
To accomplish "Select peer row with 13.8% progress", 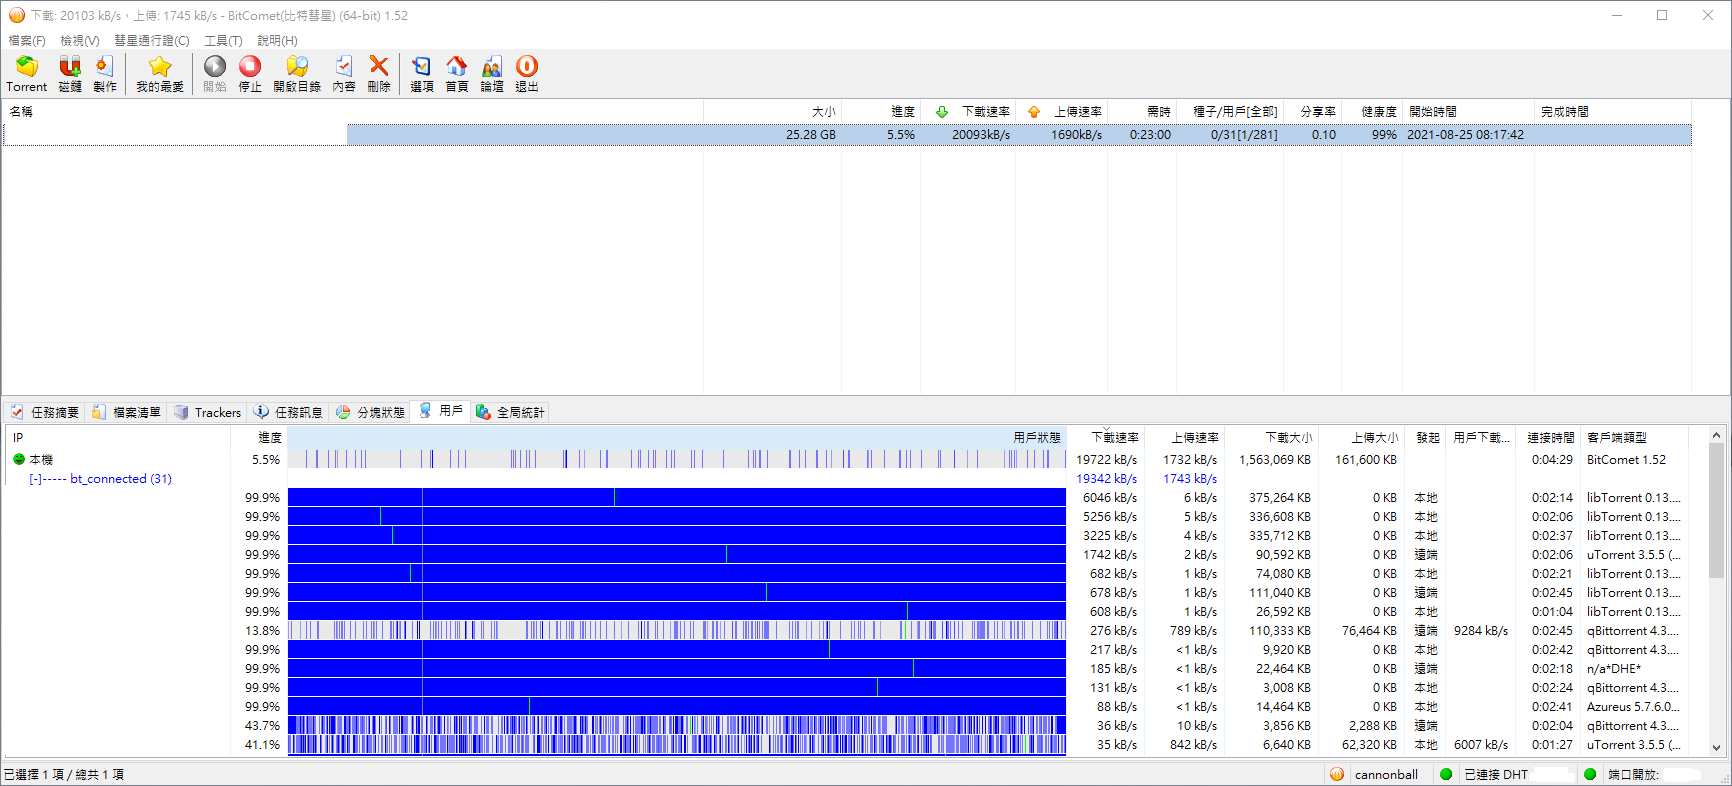I will pyautogui.click(x=848, y=631).
